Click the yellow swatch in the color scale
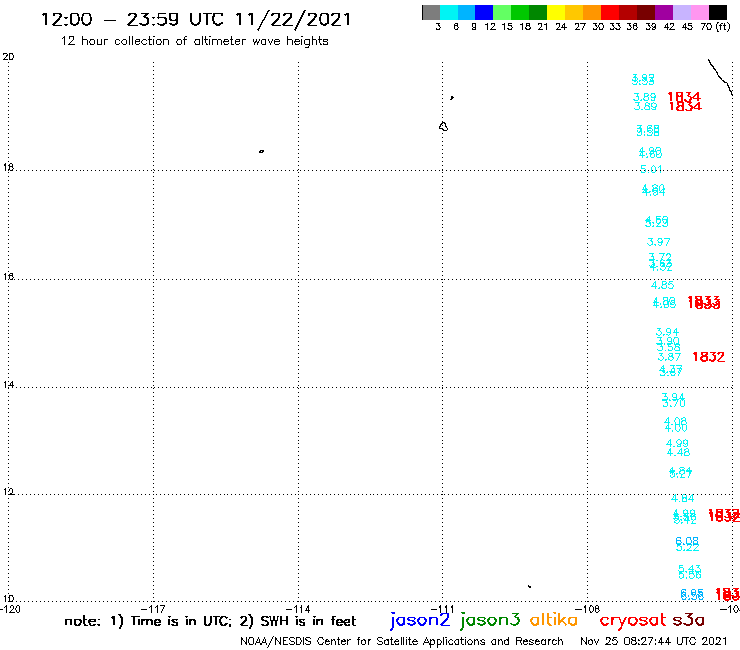This screenshot has height=650, width=740. [555, 12]
